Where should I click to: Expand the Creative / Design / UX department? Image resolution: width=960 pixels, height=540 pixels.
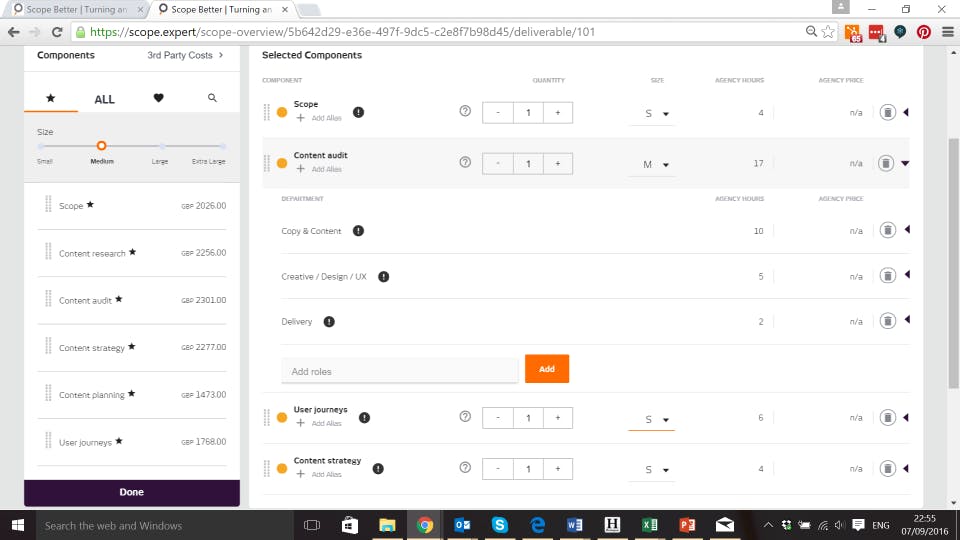[907, 275]
